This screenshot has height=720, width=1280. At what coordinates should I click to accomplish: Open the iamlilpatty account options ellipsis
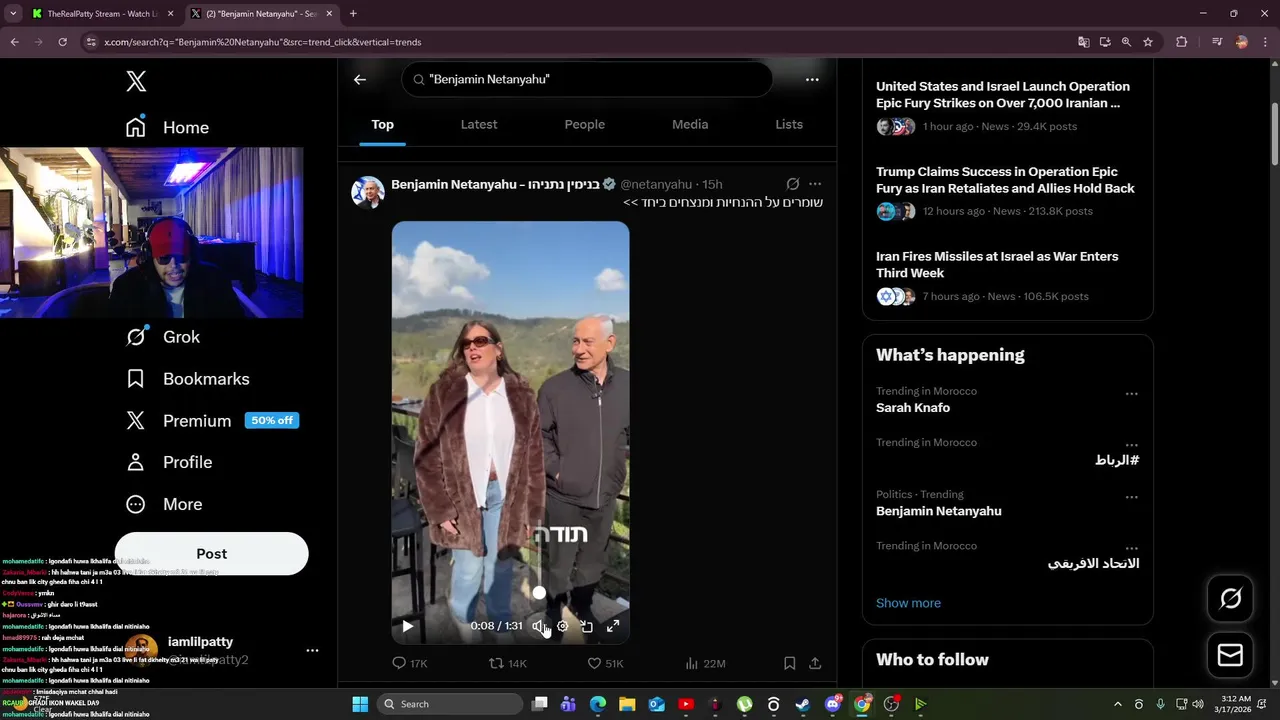pos(312,650)
